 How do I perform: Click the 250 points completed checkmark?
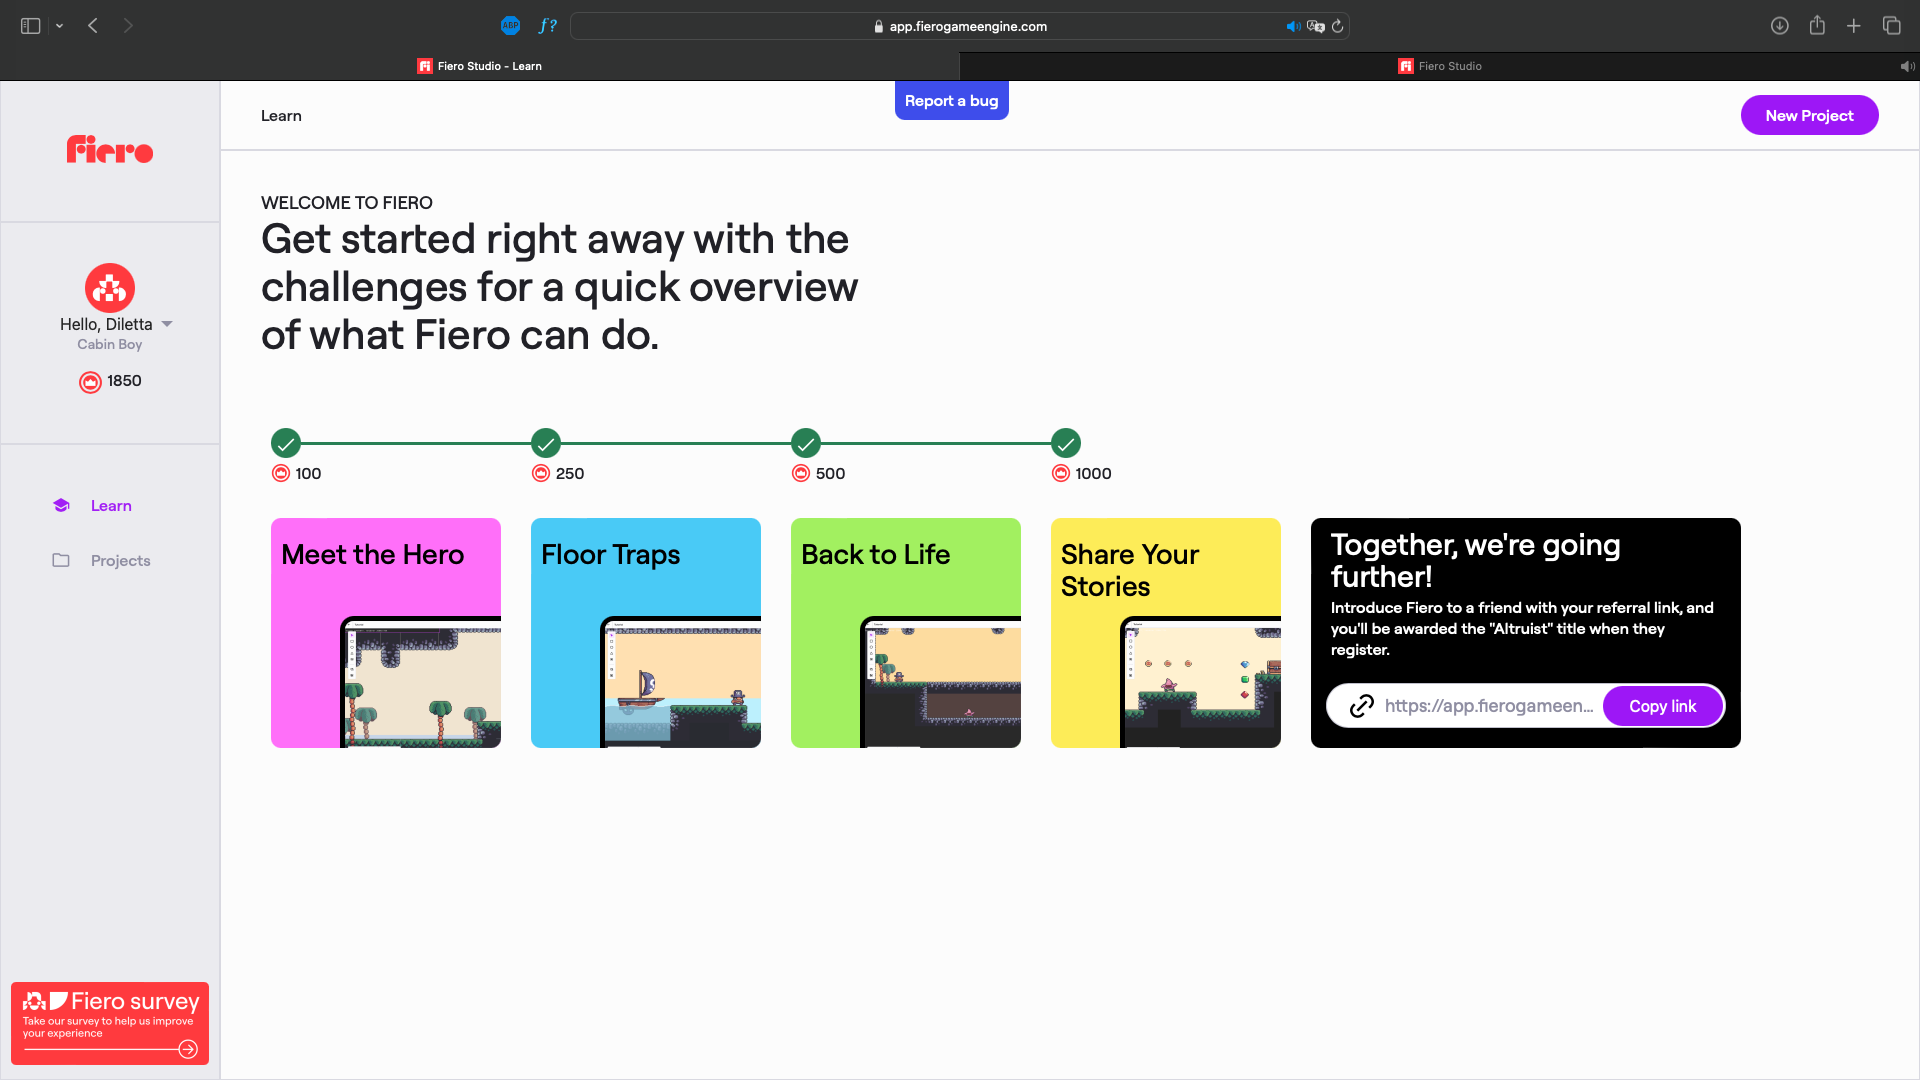546,443
